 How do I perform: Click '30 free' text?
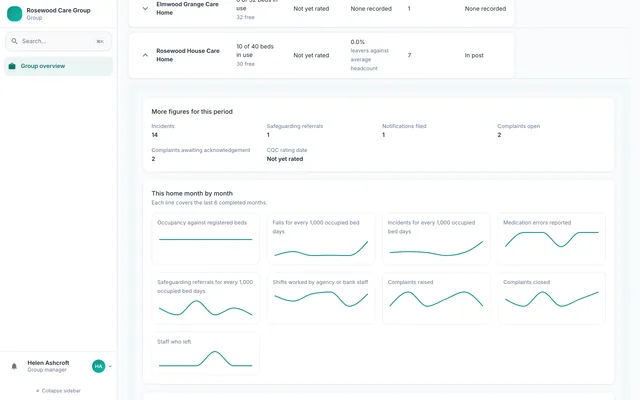pos(245,64)
